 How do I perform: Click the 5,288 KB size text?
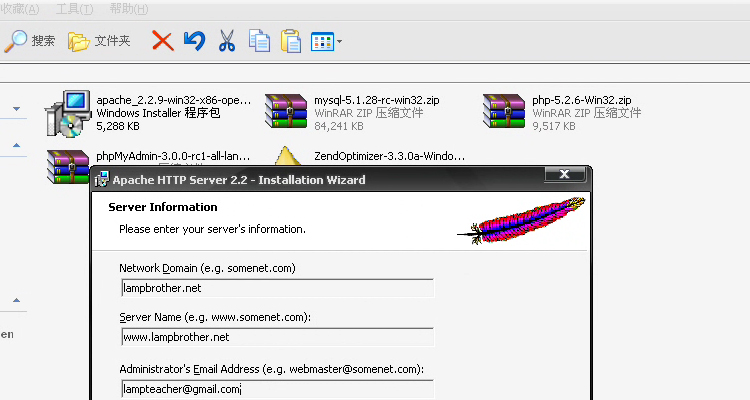click(118, 126)
